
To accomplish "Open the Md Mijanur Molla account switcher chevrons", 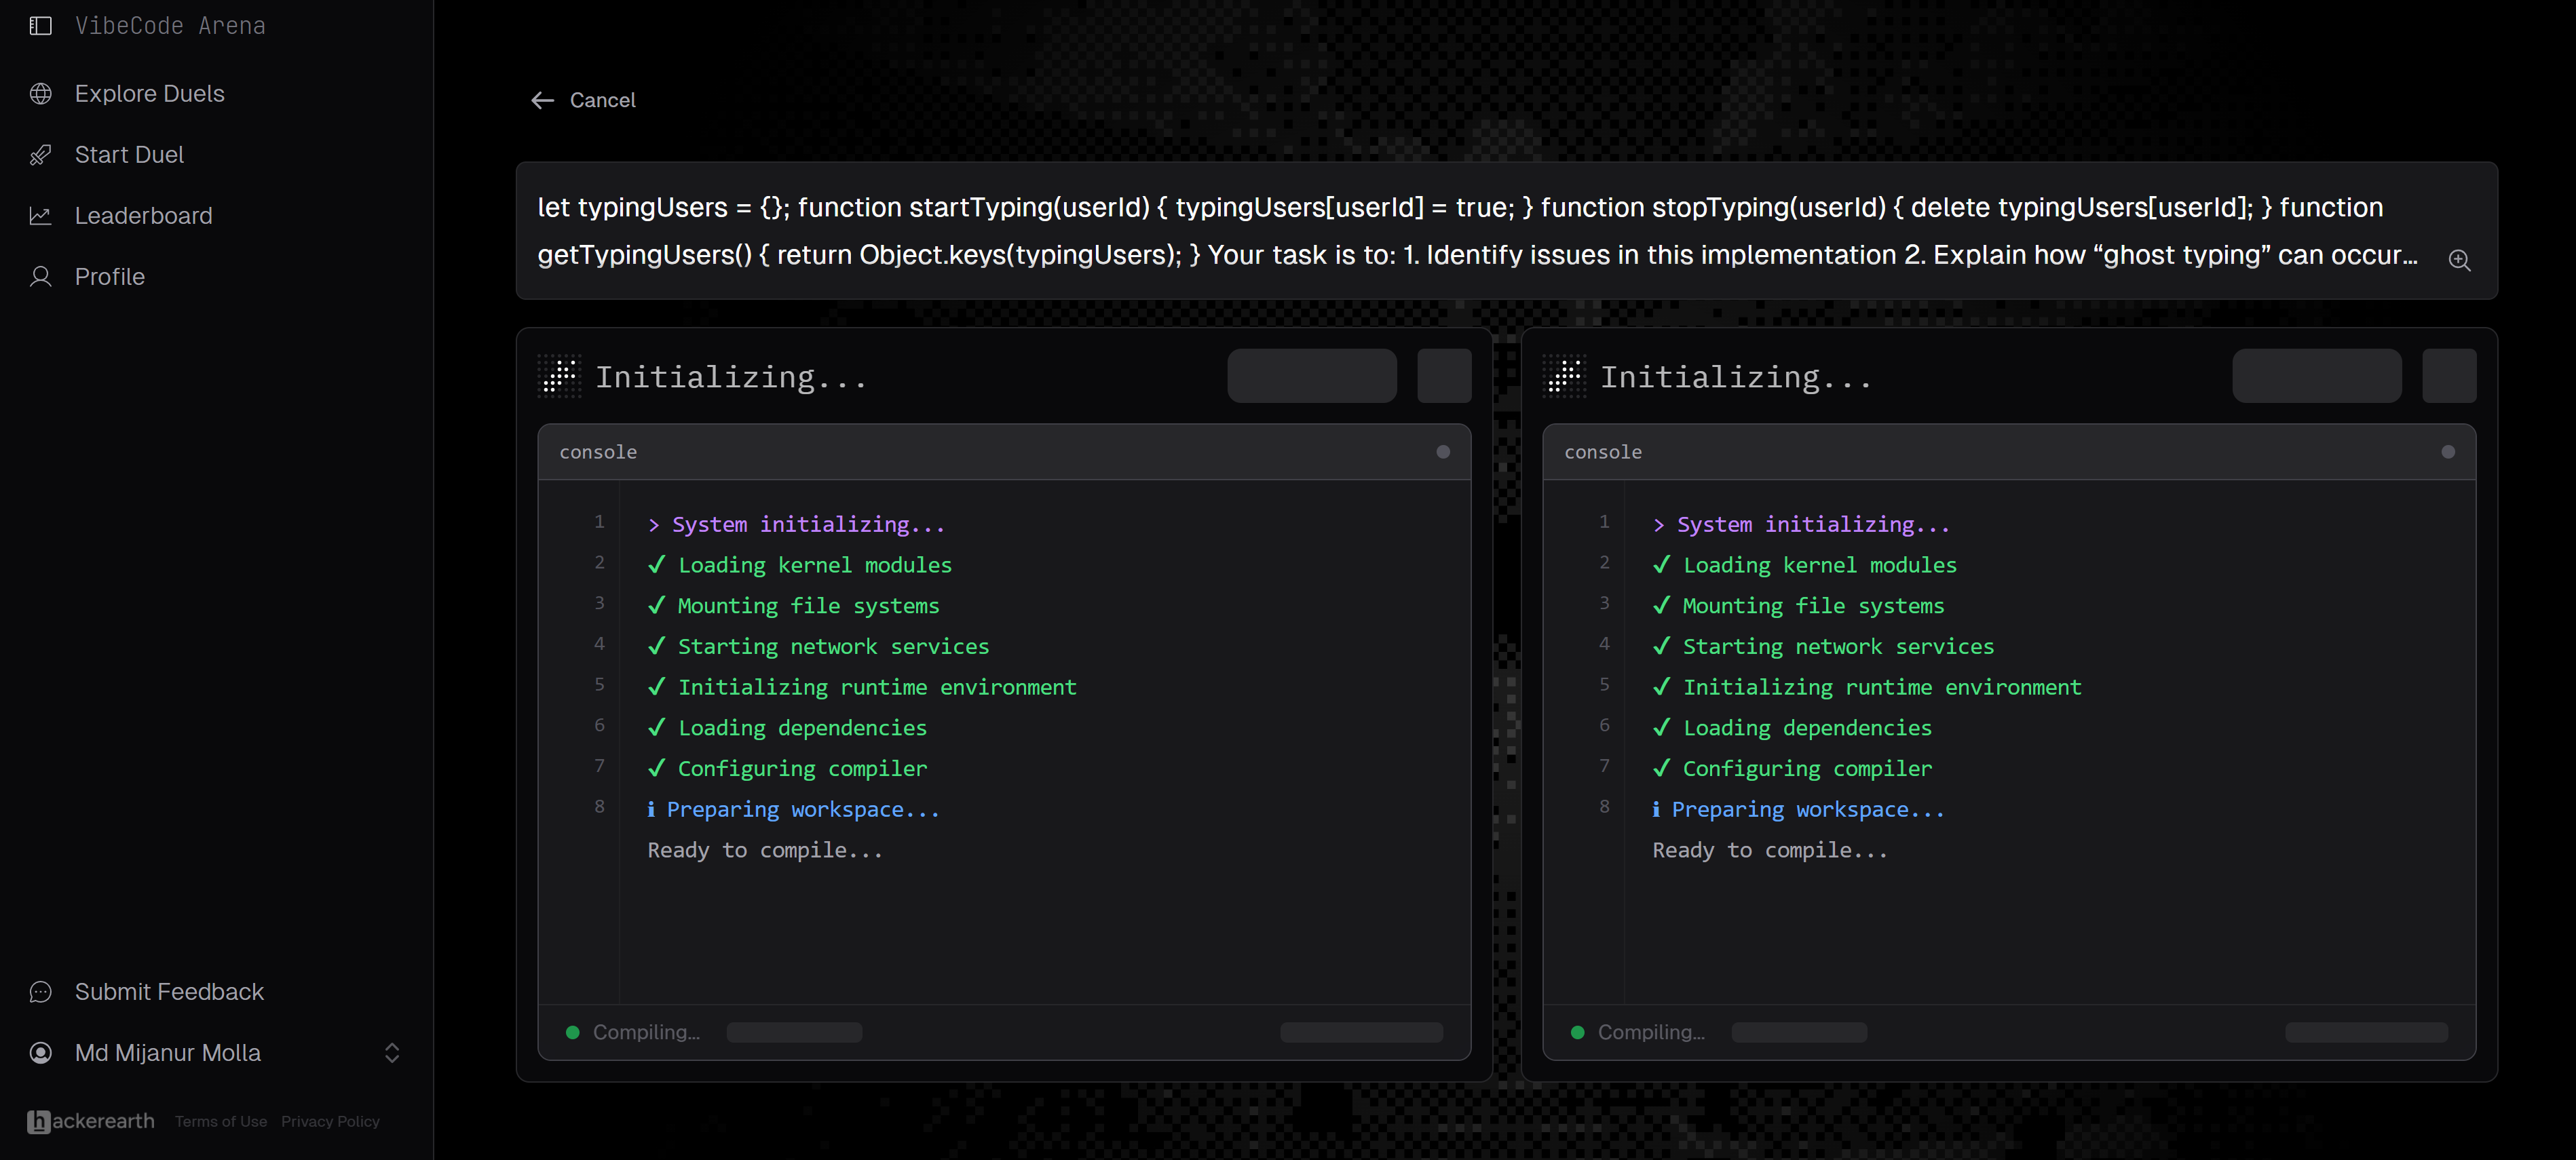I will pos(392,1053).
